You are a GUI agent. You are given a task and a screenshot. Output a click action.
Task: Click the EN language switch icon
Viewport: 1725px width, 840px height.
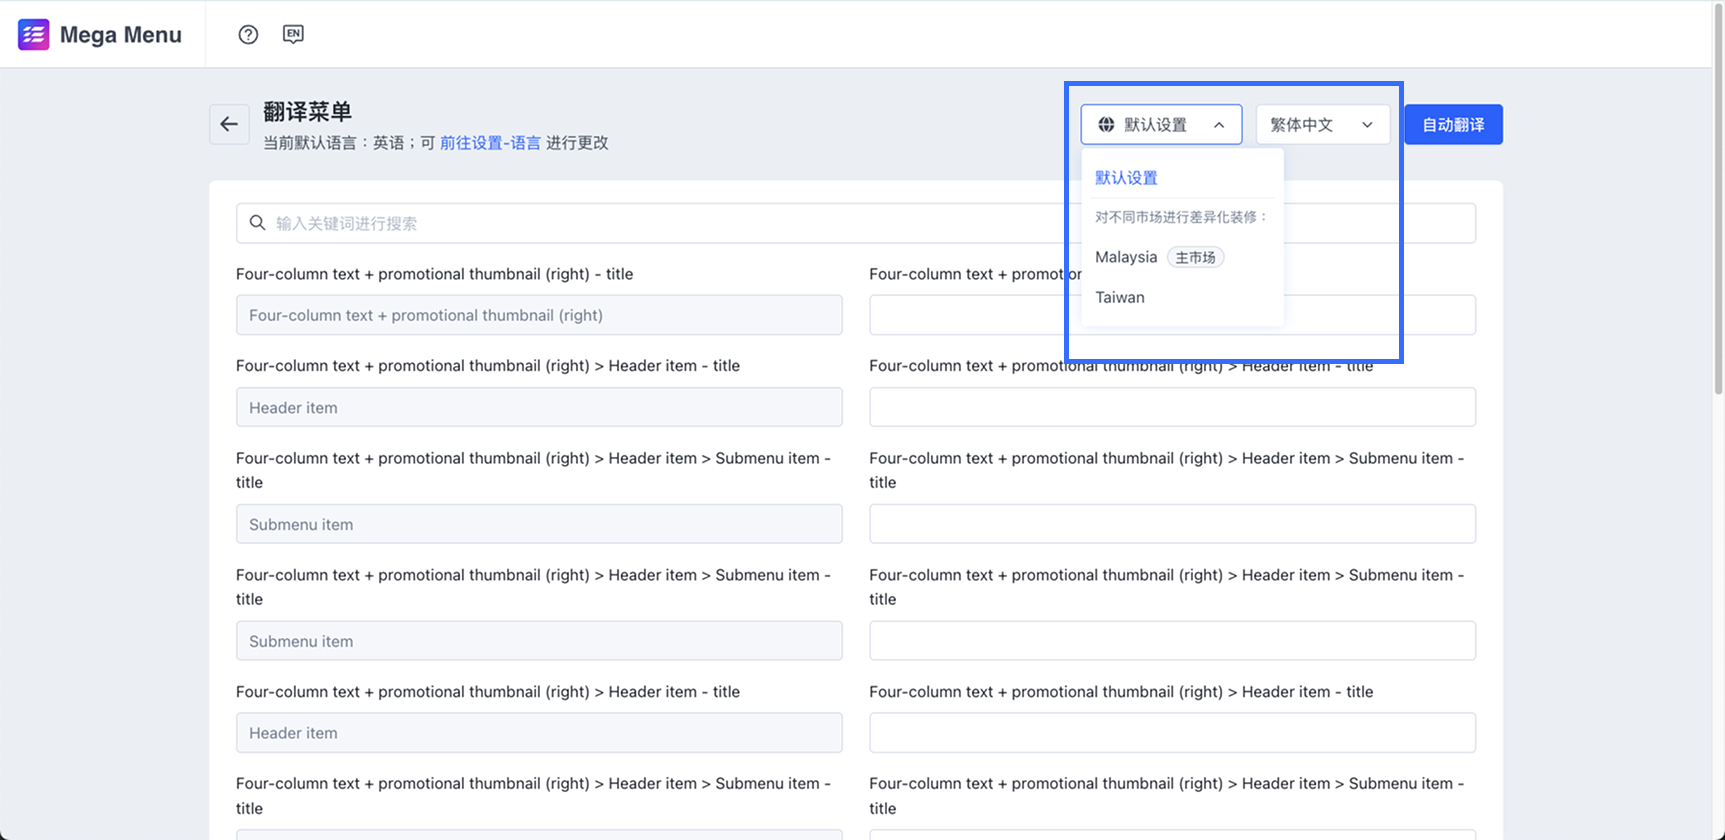pos(293,34)
